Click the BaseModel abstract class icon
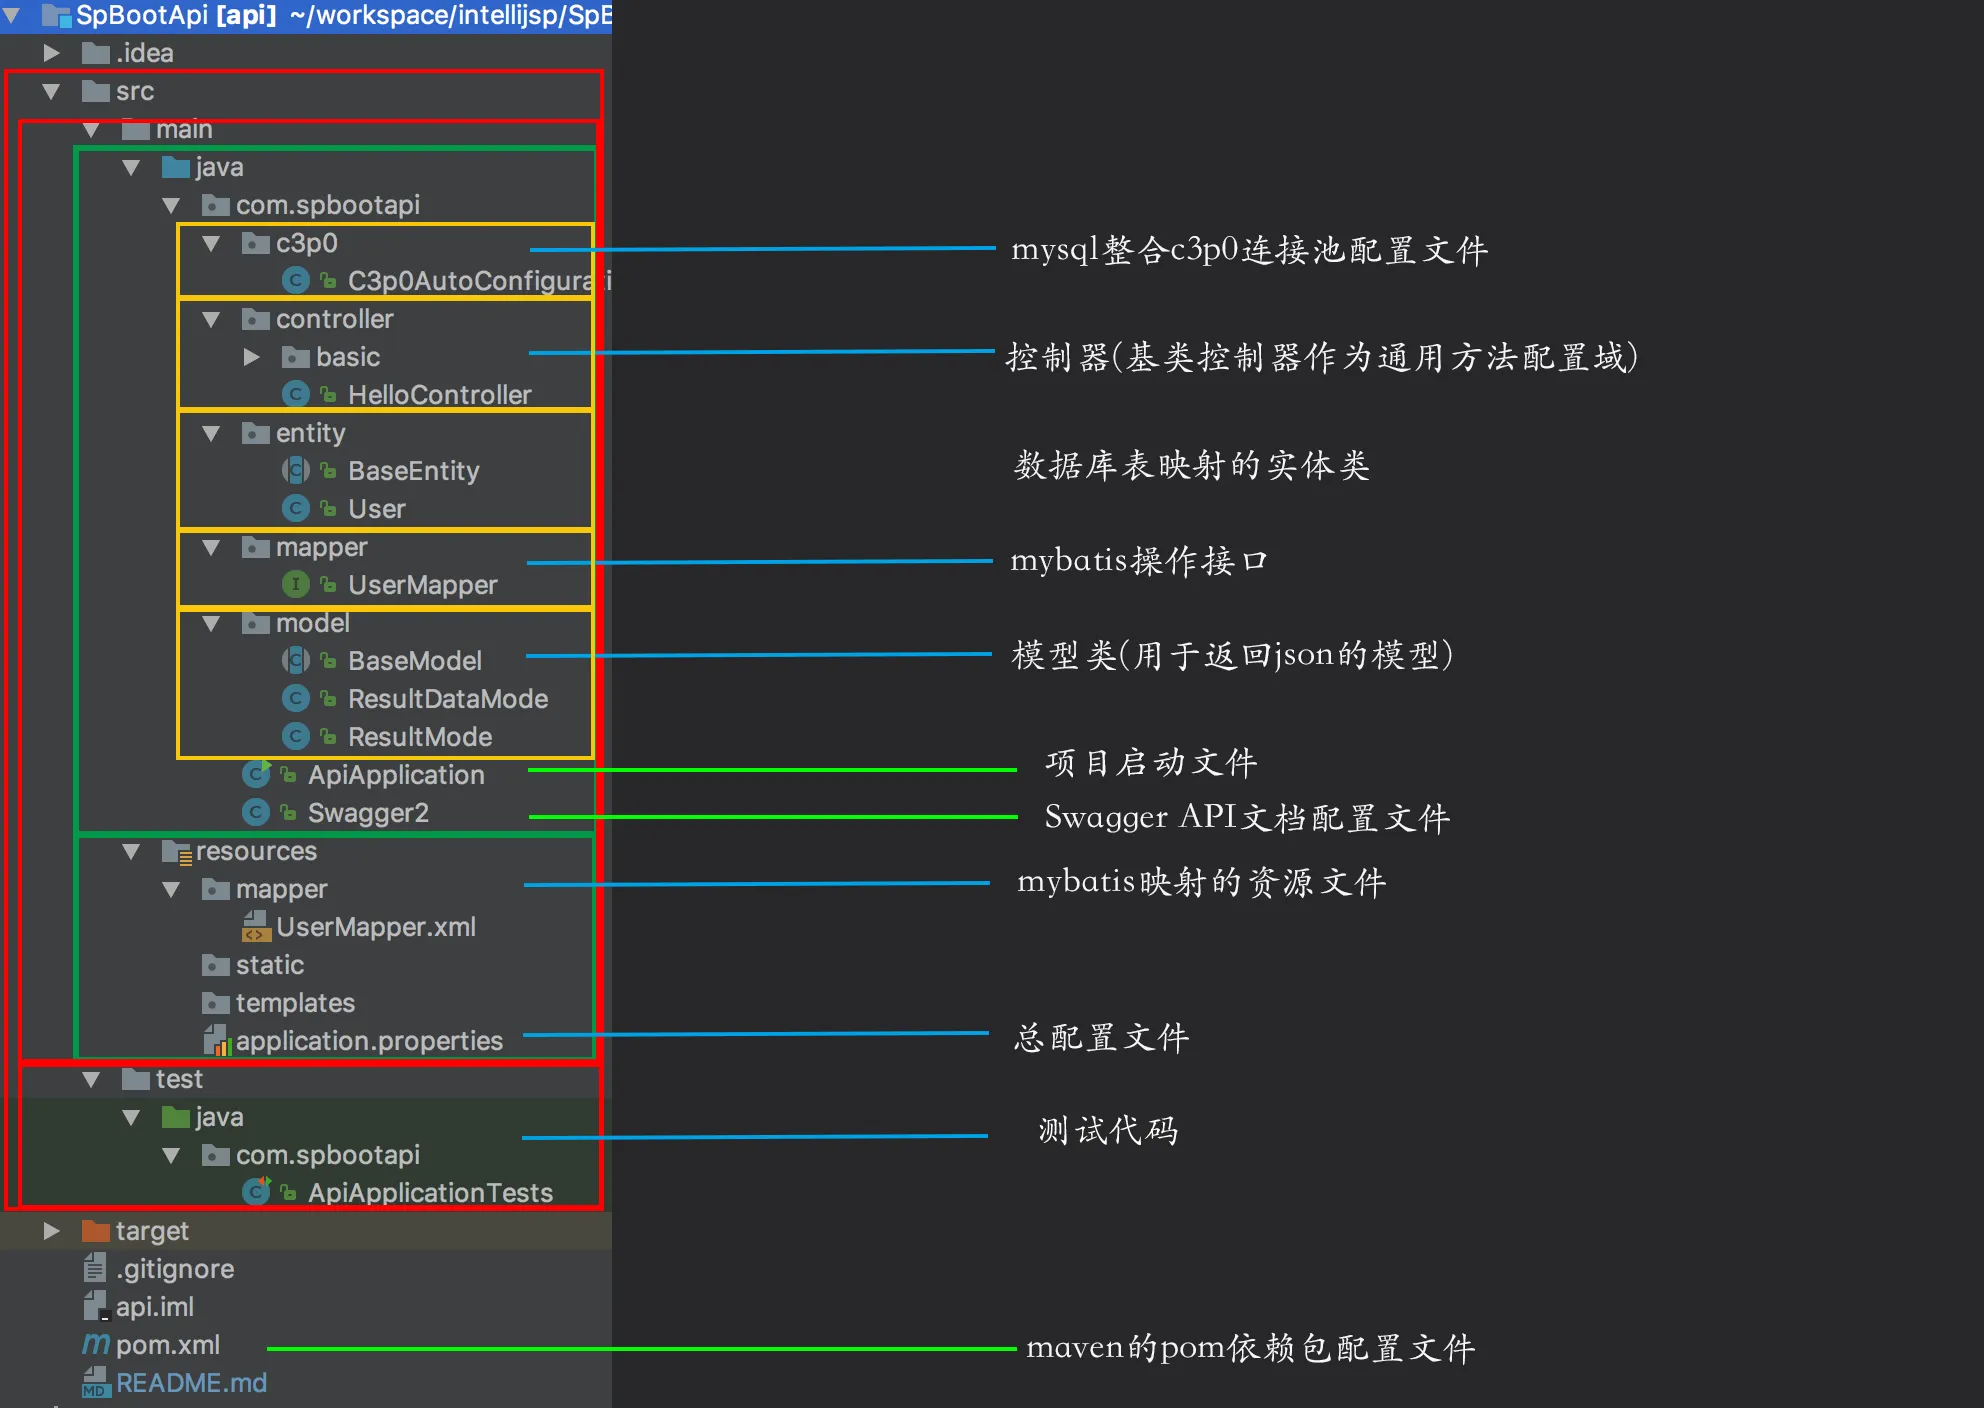This screenshot has height=1408, width=1984. pyautogui.click(x=295, y=659)
